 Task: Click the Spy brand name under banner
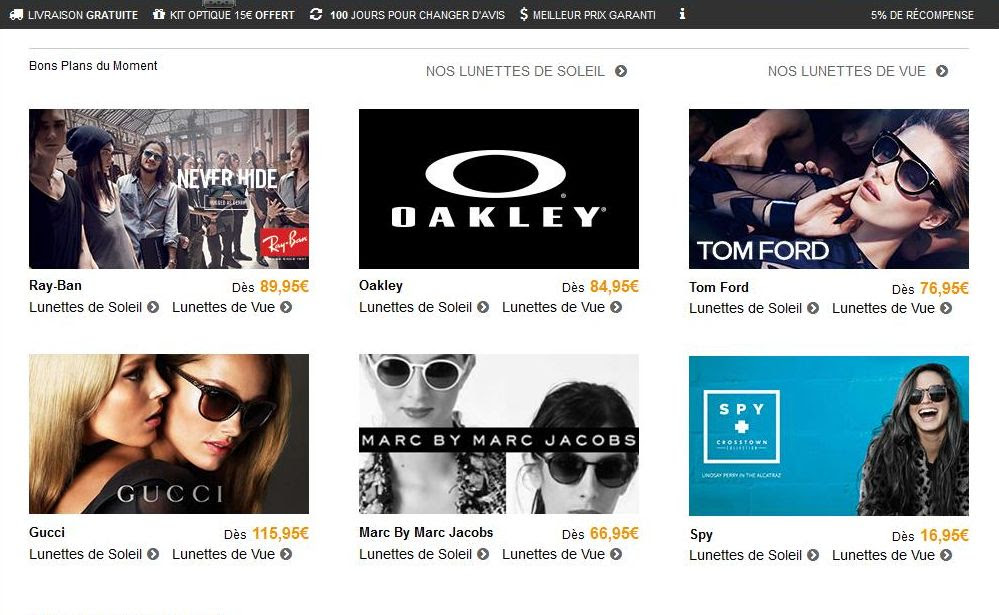[x=701, y=535]
